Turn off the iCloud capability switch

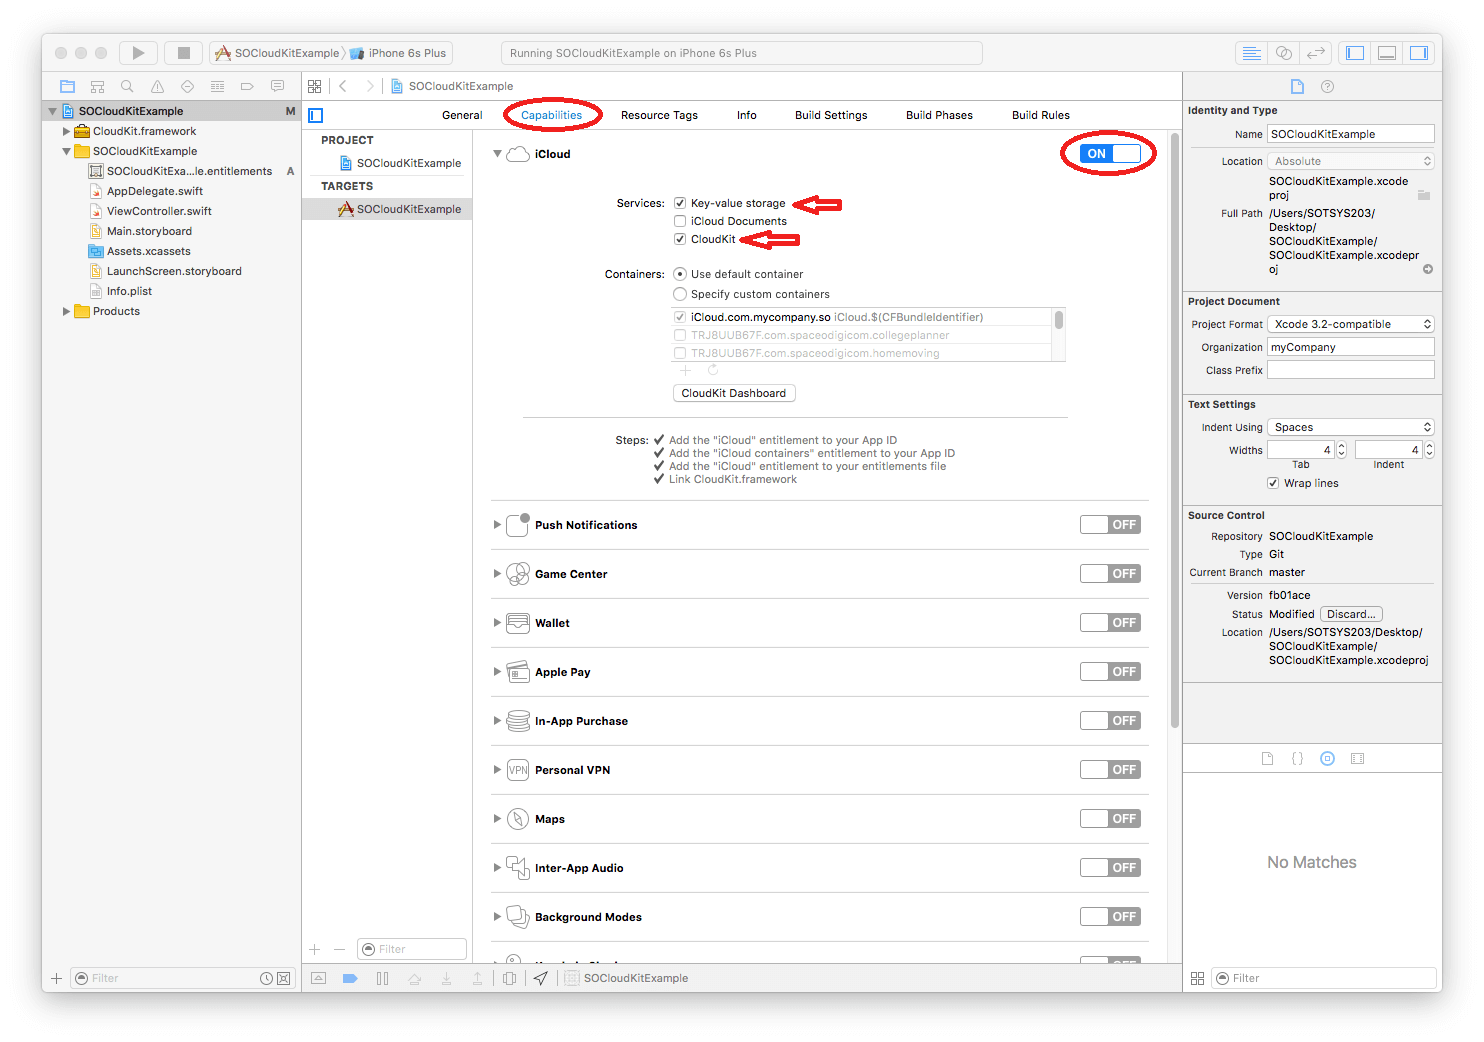1110,153
